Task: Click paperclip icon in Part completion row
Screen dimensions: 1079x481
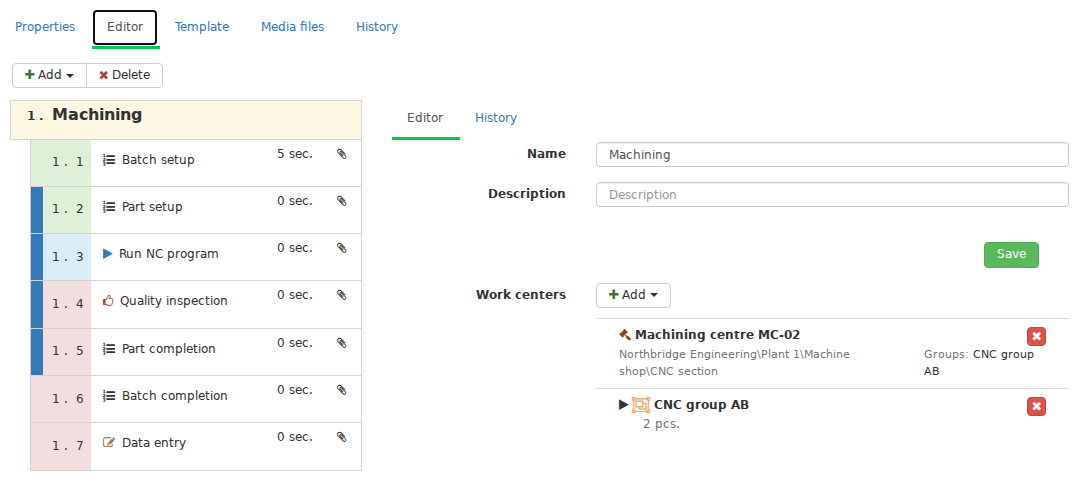Action: [341, 343]
